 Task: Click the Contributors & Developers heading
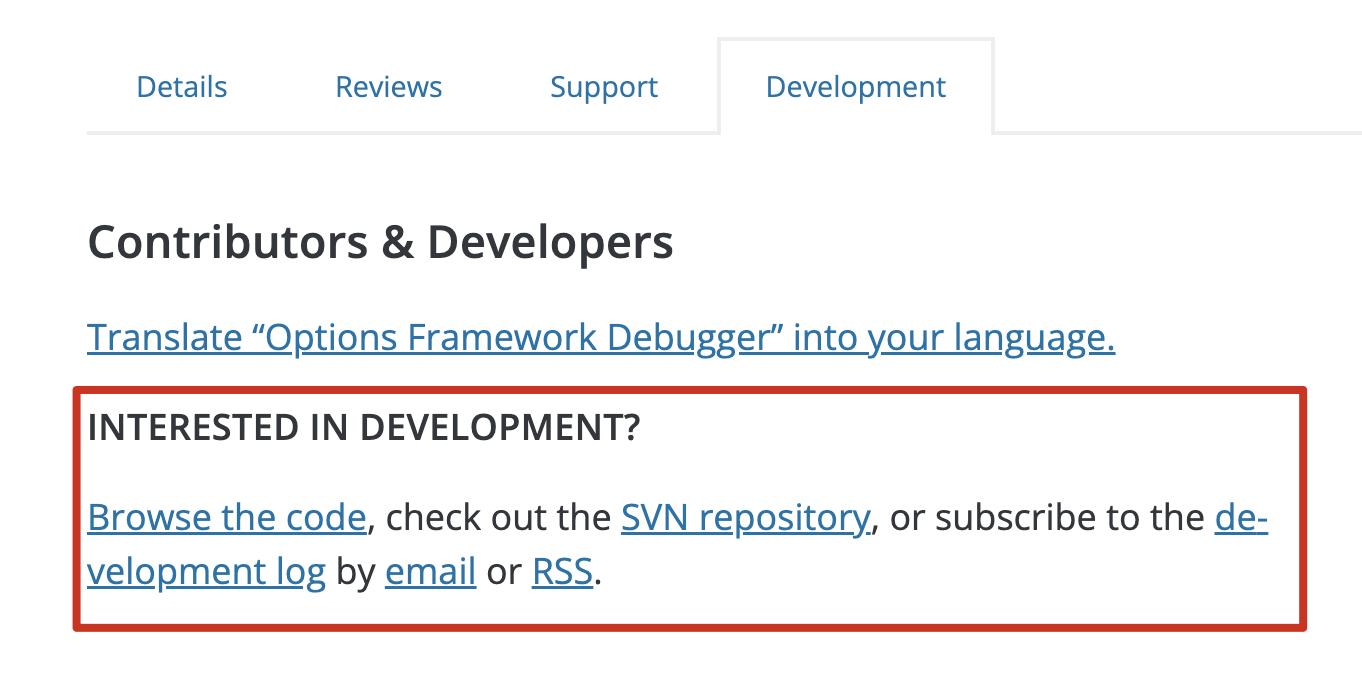click(x=380, y=243)
